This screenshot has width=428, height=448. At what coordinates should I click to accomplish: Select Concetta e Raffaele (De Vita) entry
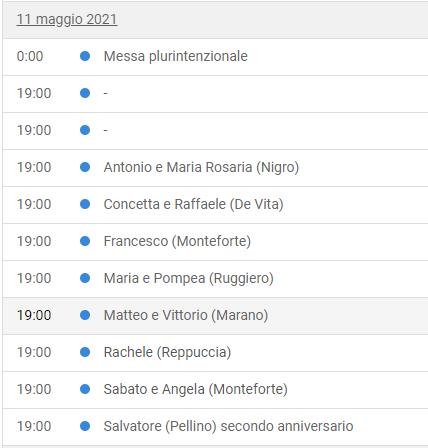(194, 204)
